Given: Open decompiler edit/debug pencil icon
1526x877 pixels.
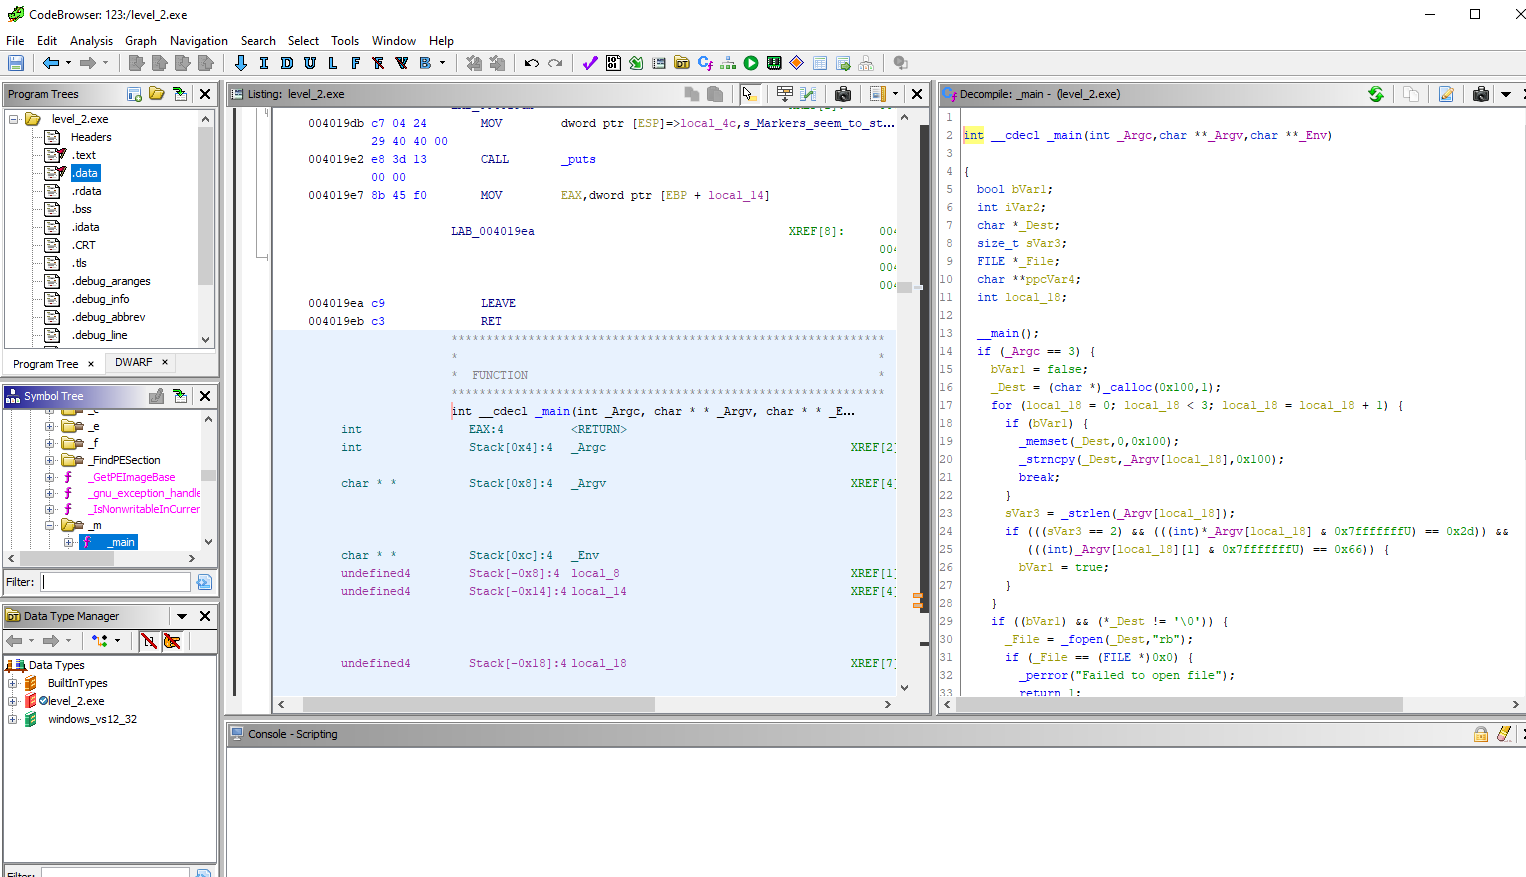Looking at the screenshot, I should pos(1446,94).
